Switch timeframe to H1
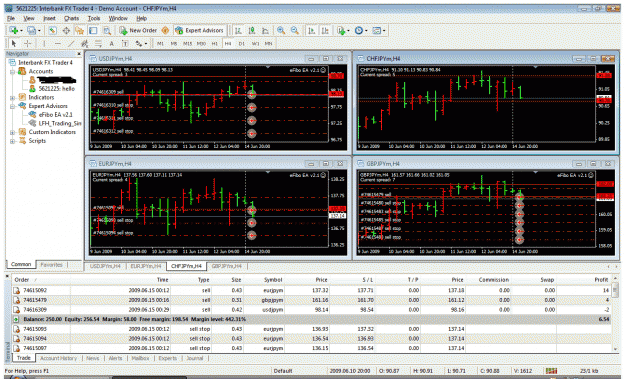Viewport: 625px width, 379px height. [x=214, y=43]
